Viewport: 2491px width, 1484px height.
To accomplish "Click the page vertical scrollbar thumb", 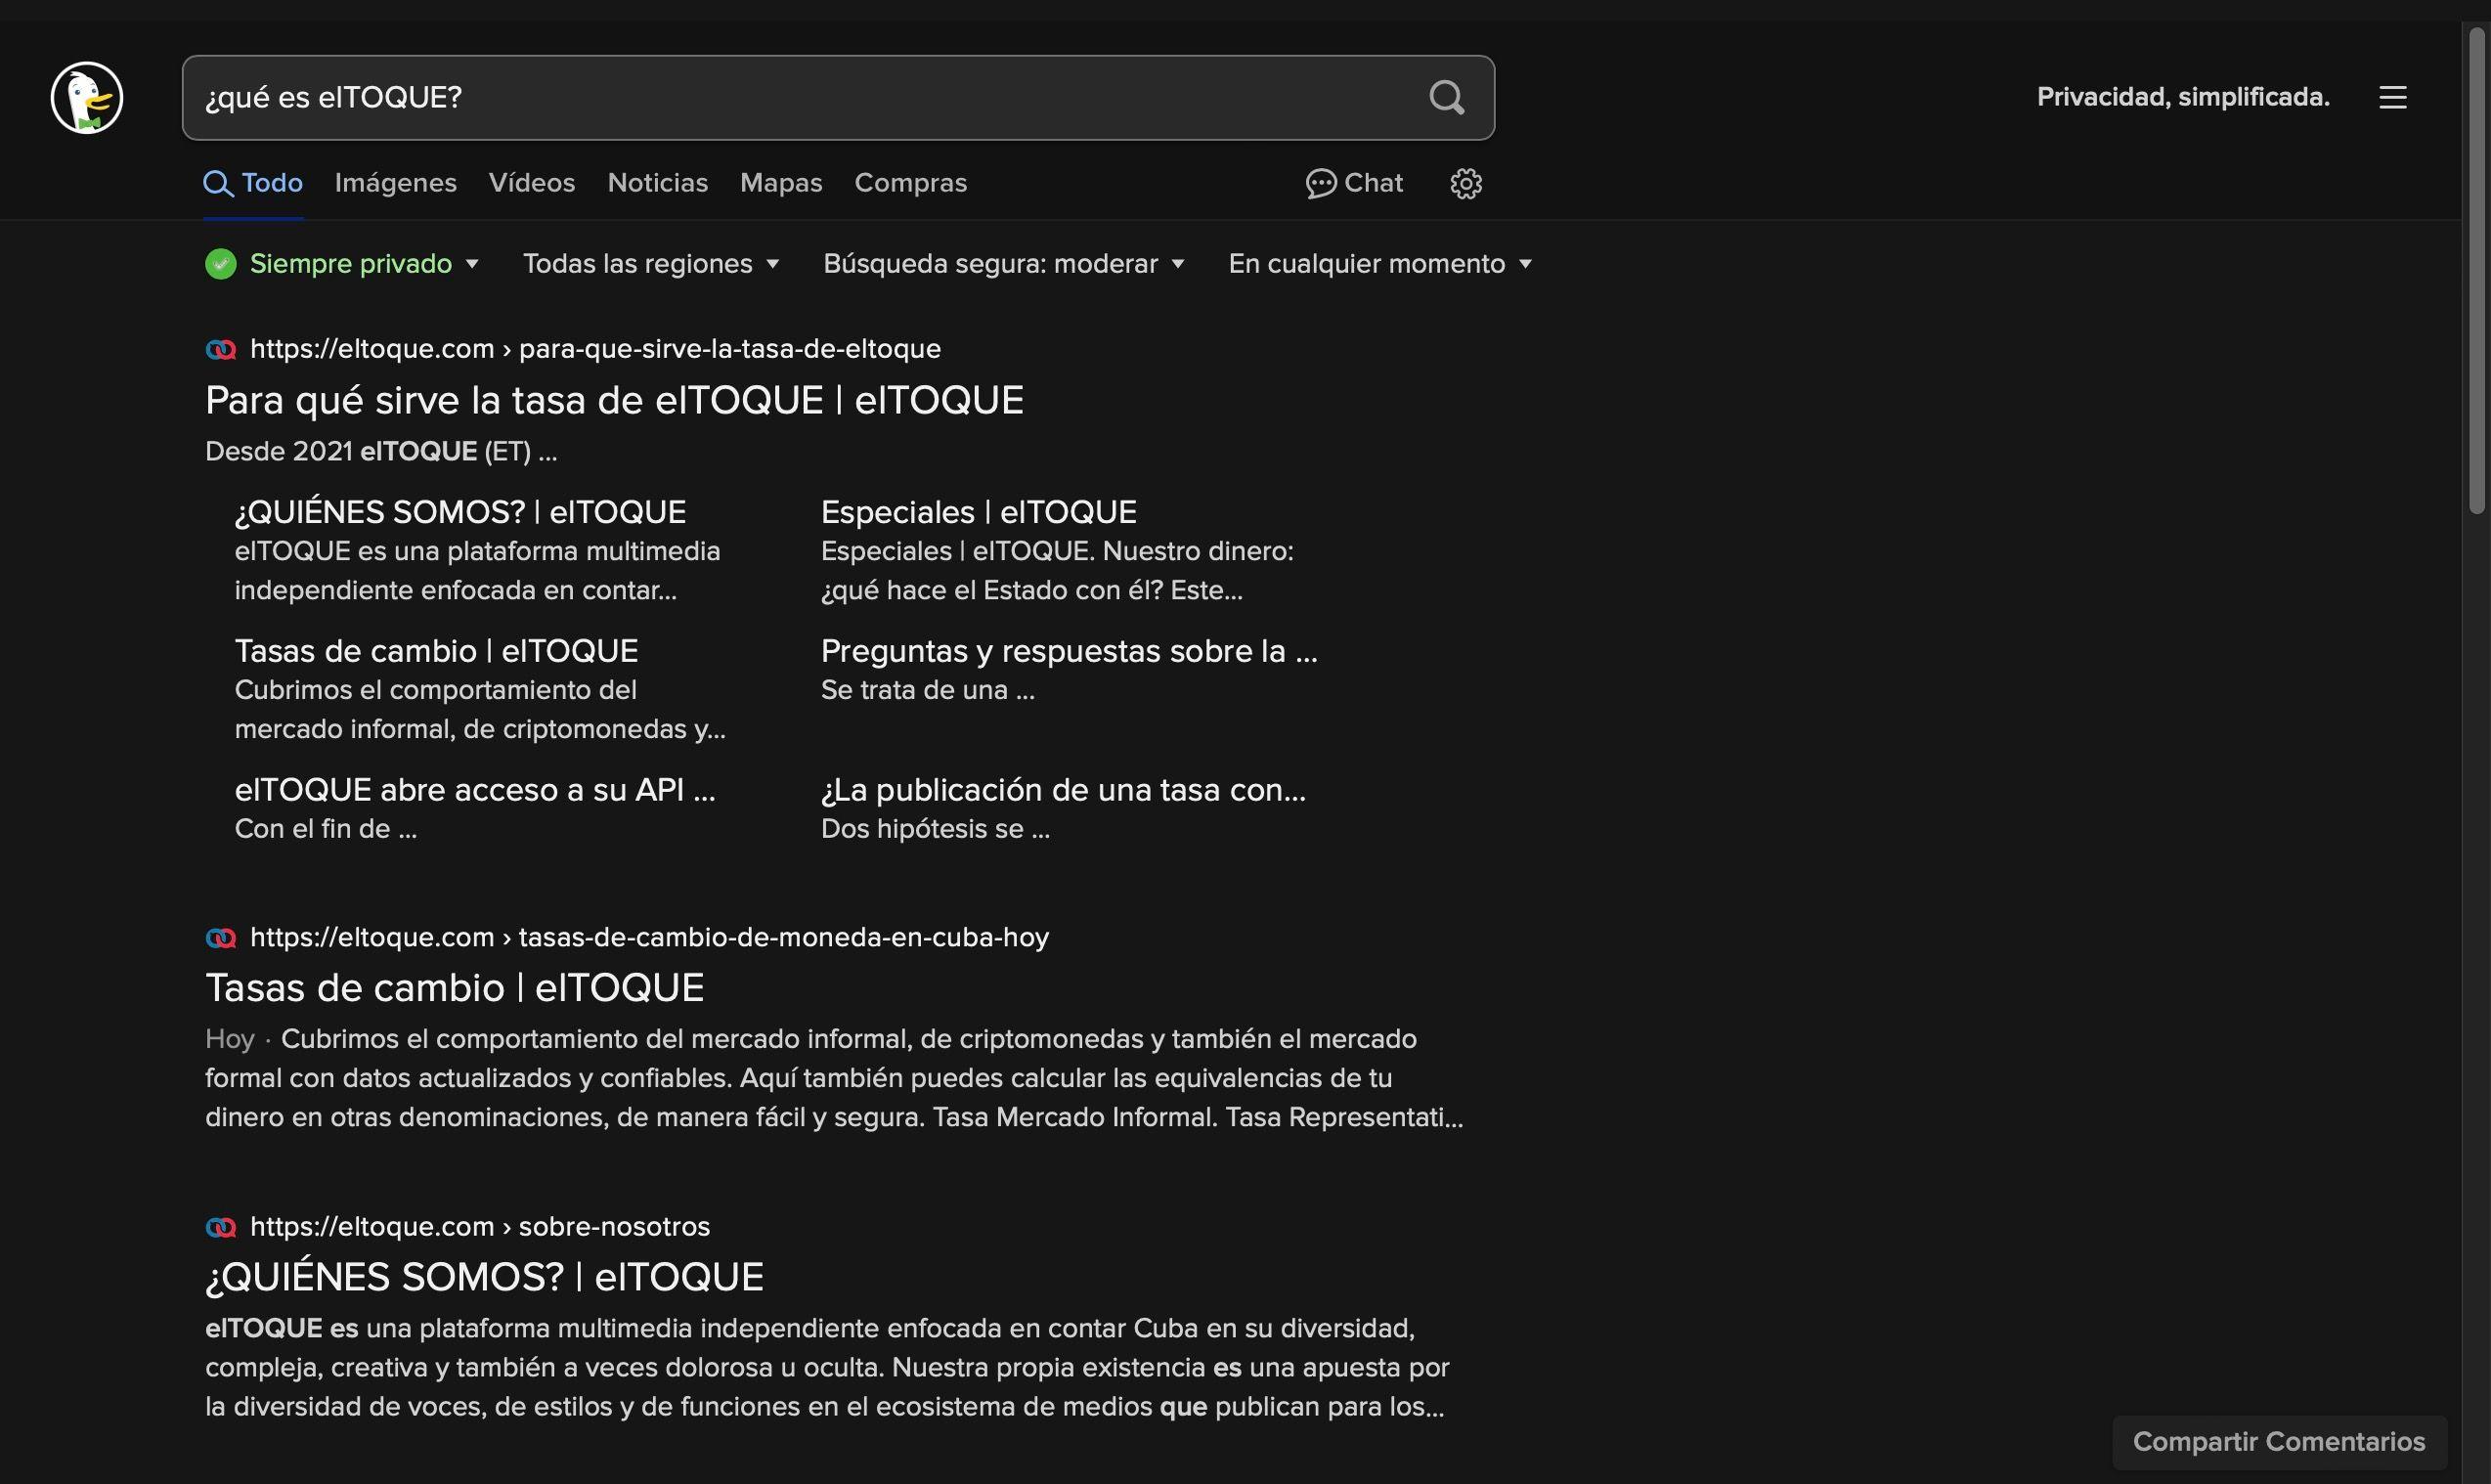I will 2476,270.
